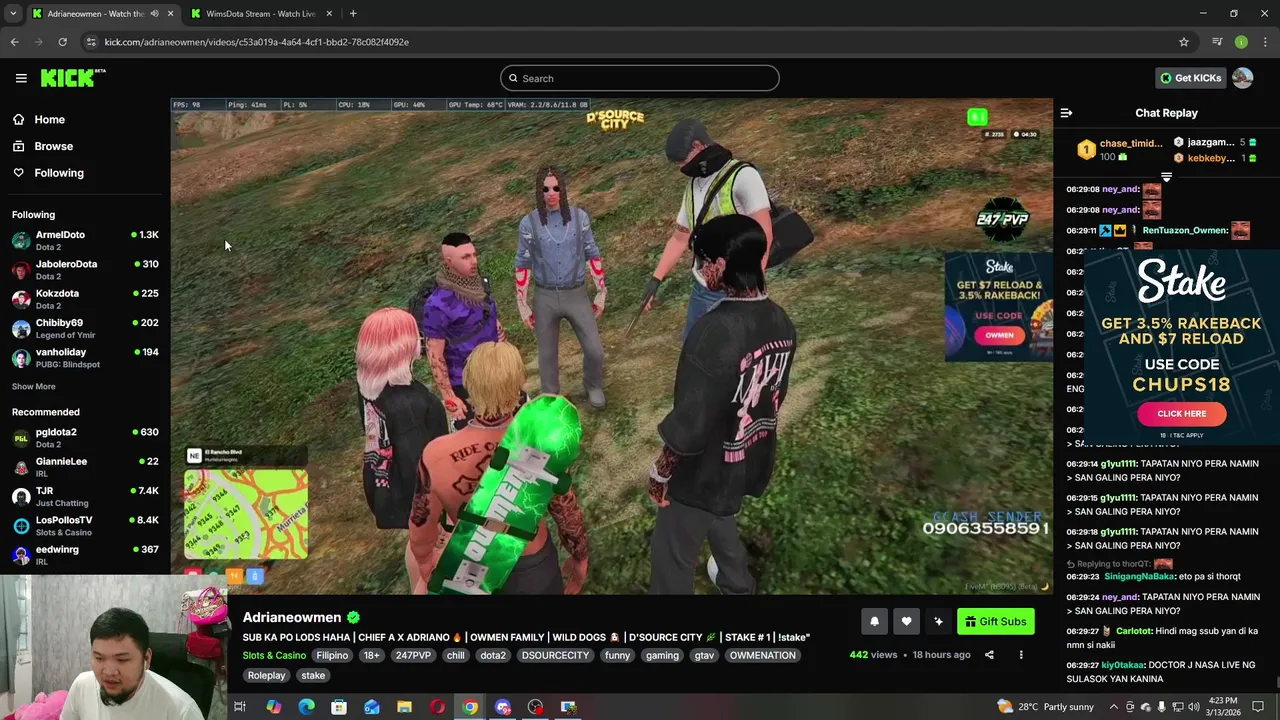Go to Home in the sidebar
The image size is (1280, 720).
coord(49,119)
